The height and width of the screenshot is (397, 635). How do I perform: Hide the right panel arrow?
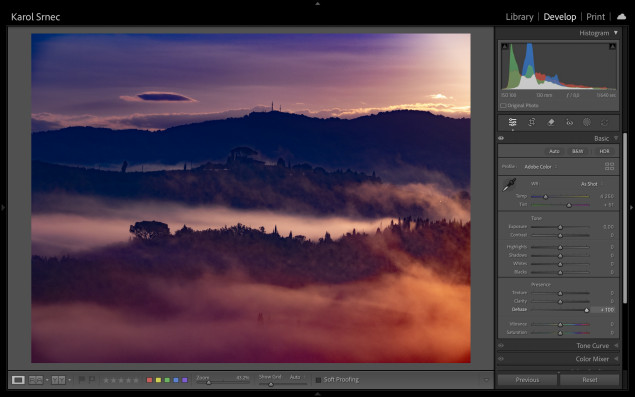[631, 207]
